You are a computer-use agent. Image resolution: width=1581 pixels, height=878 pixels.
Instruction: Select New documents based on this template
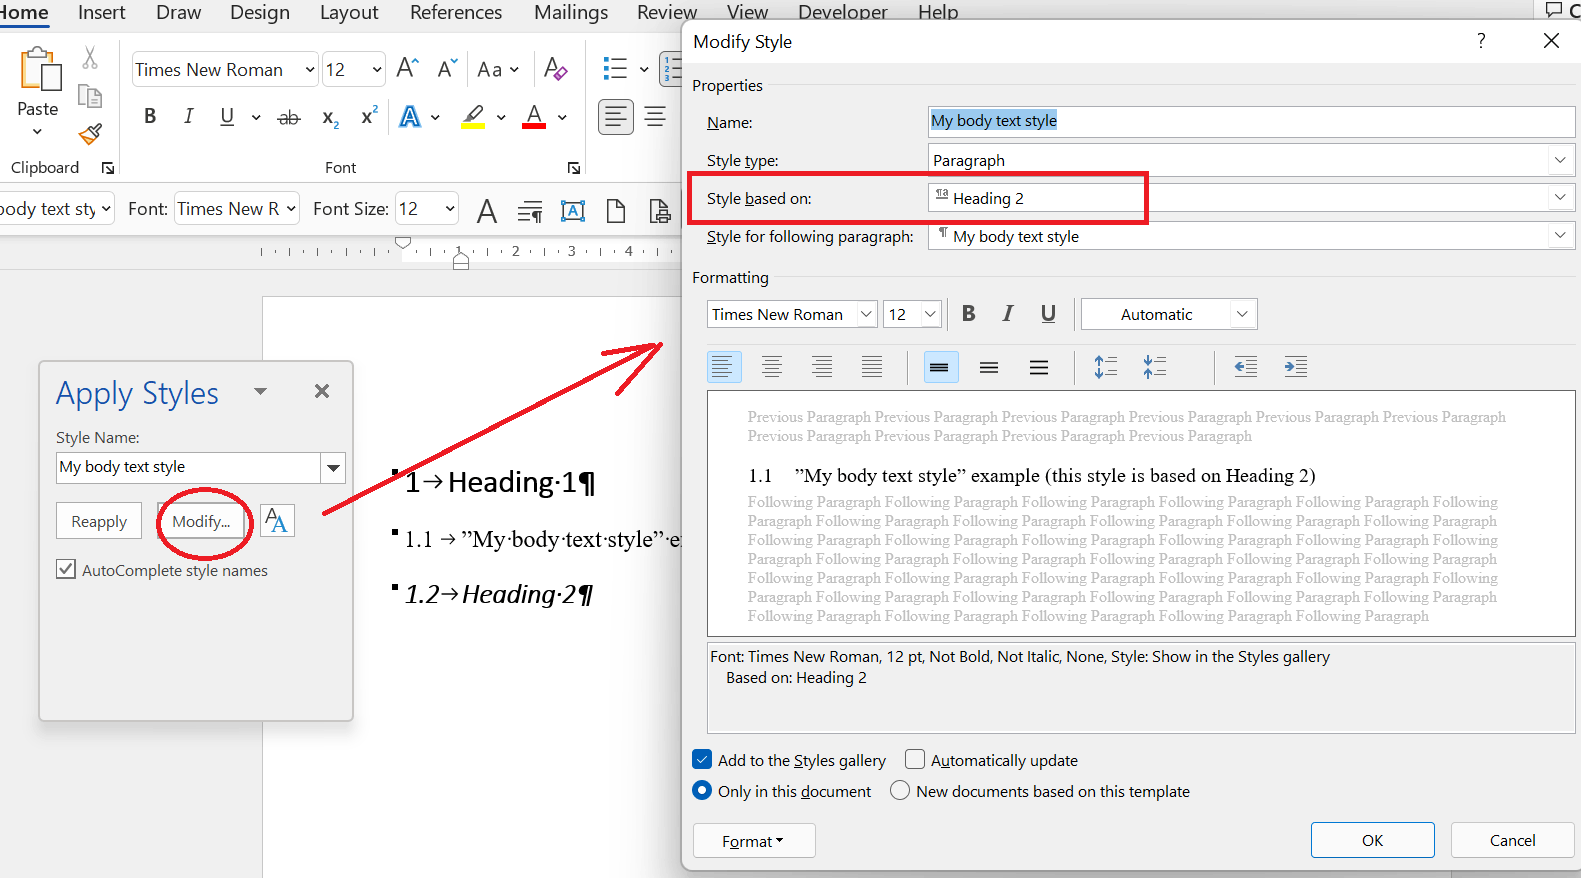pyautogui.click(x=900, y=790)
